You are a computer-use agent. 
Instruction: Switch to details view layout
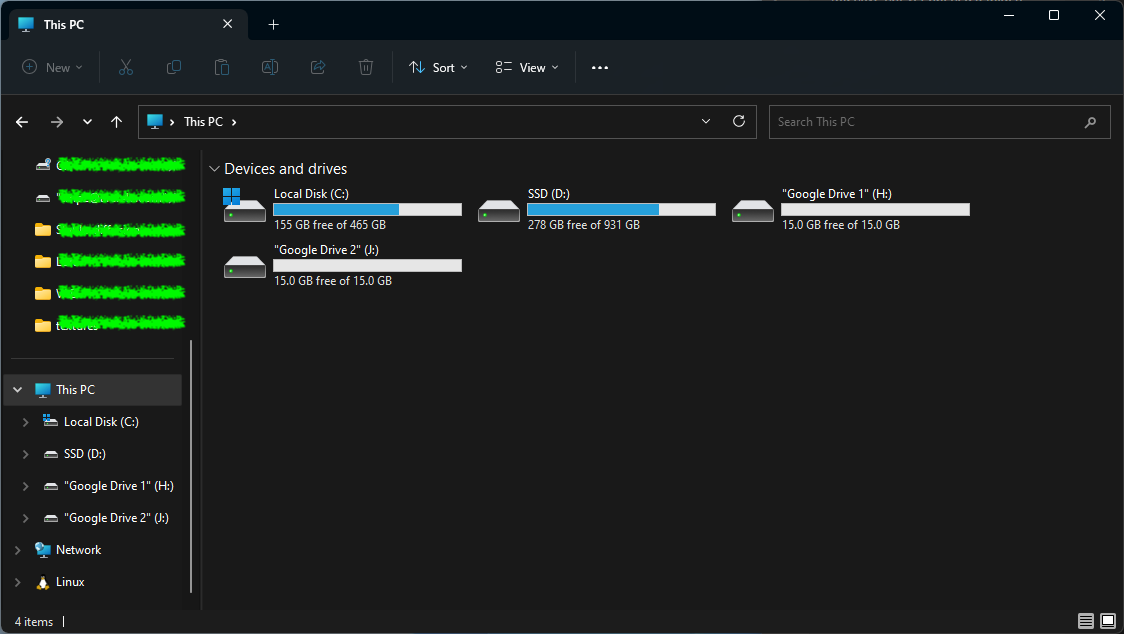click(x=1086, y=621)
